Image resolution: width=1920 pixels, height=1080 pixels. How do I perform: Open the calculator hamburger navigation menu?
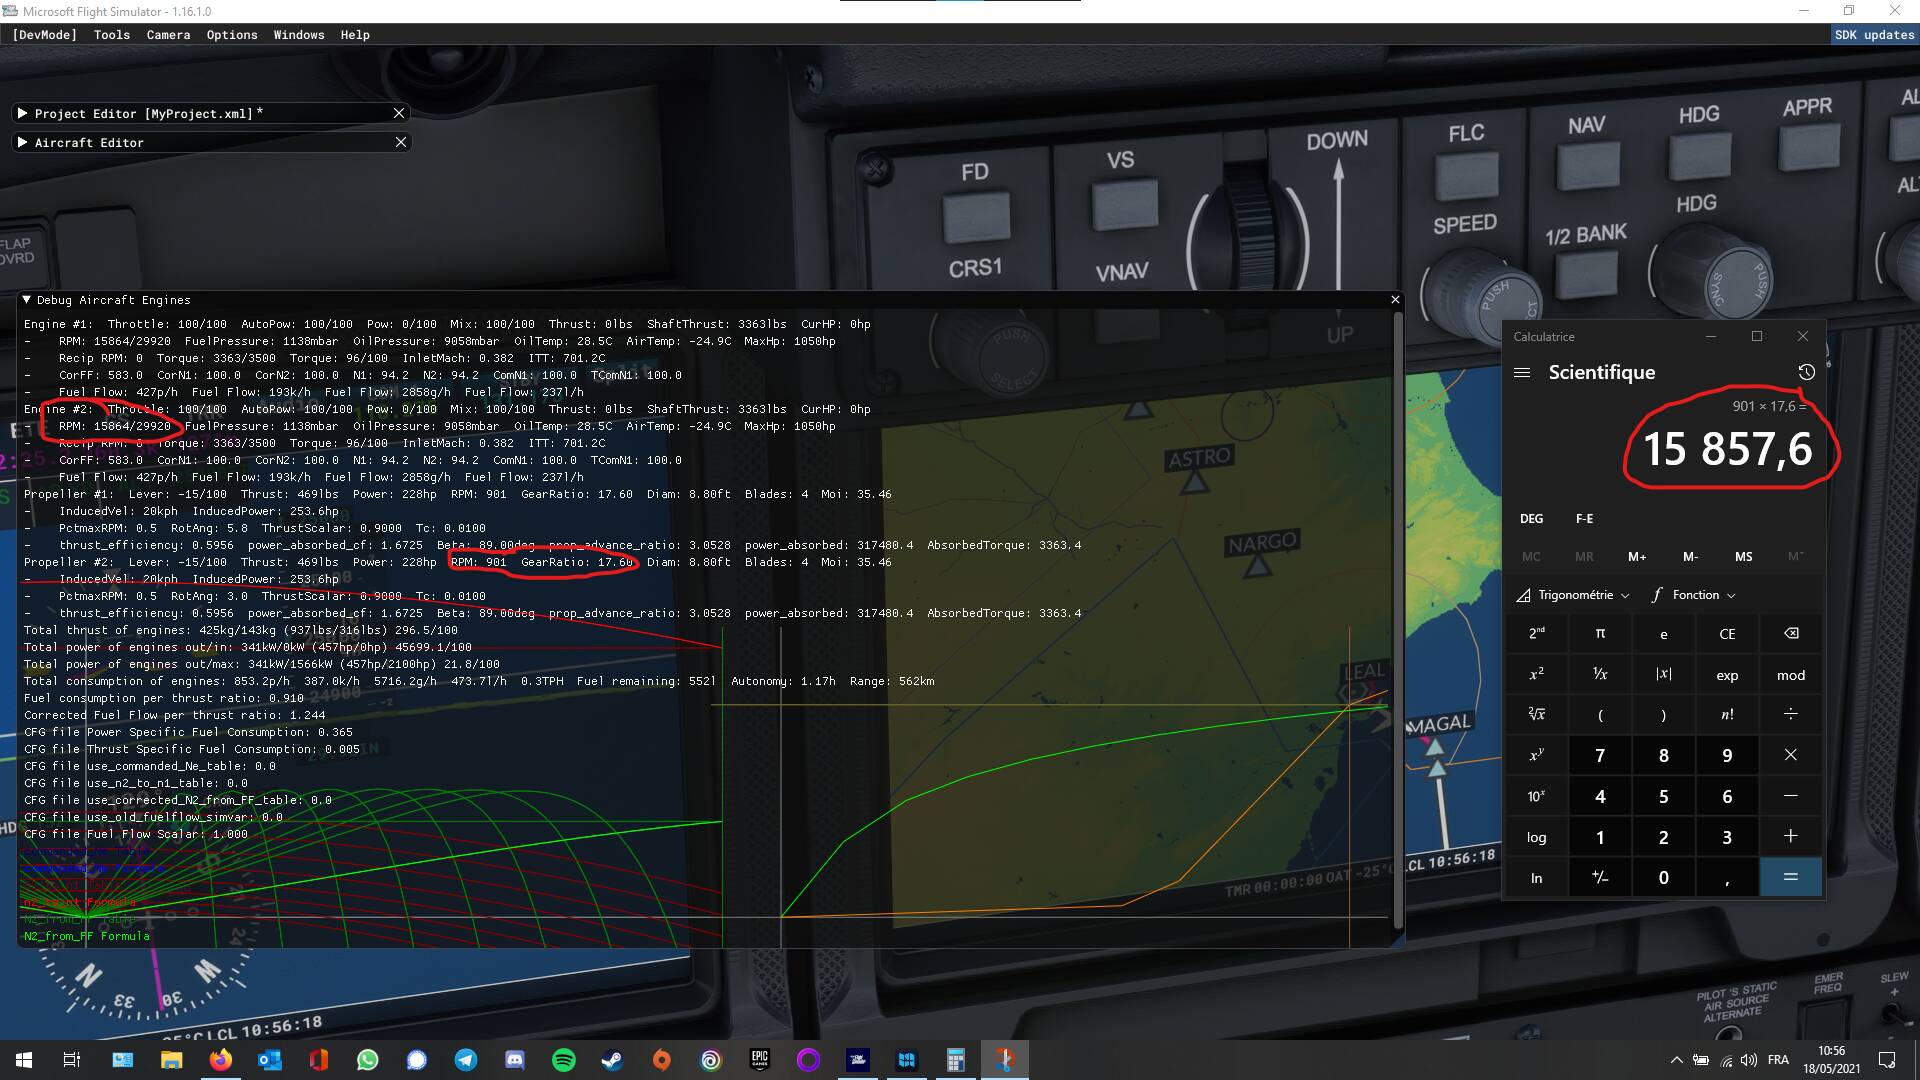click(1522, 372)
